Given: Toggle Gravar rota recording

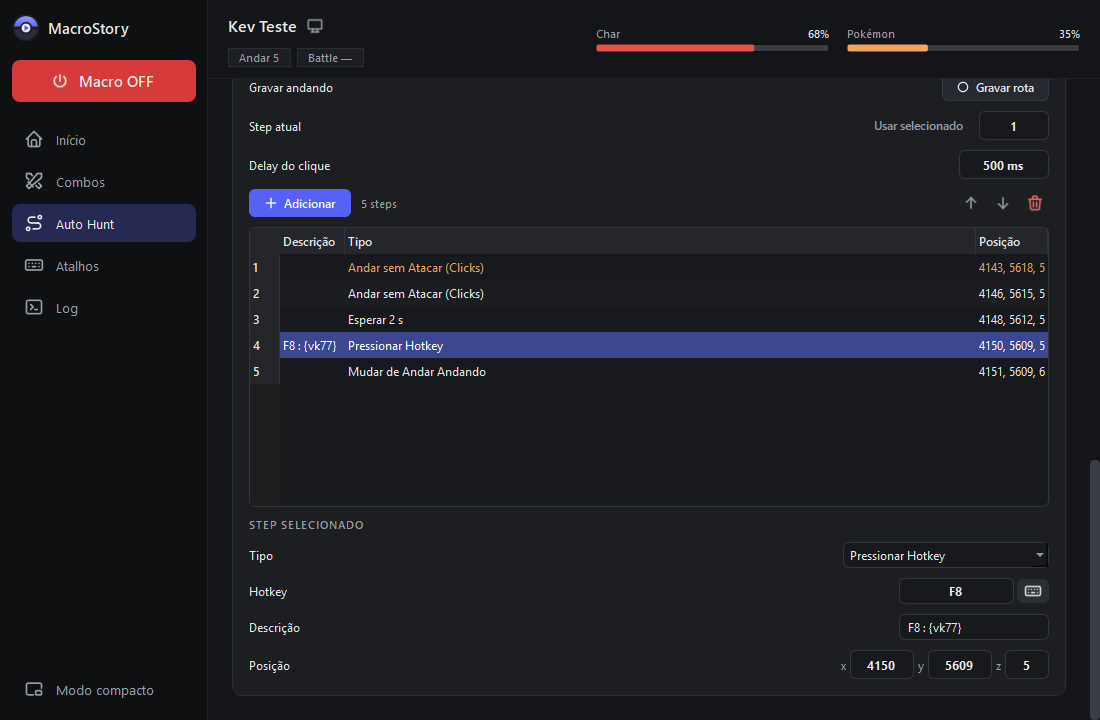Looking at the screenshot, I should pyautogui.click(x=995, y=88).
